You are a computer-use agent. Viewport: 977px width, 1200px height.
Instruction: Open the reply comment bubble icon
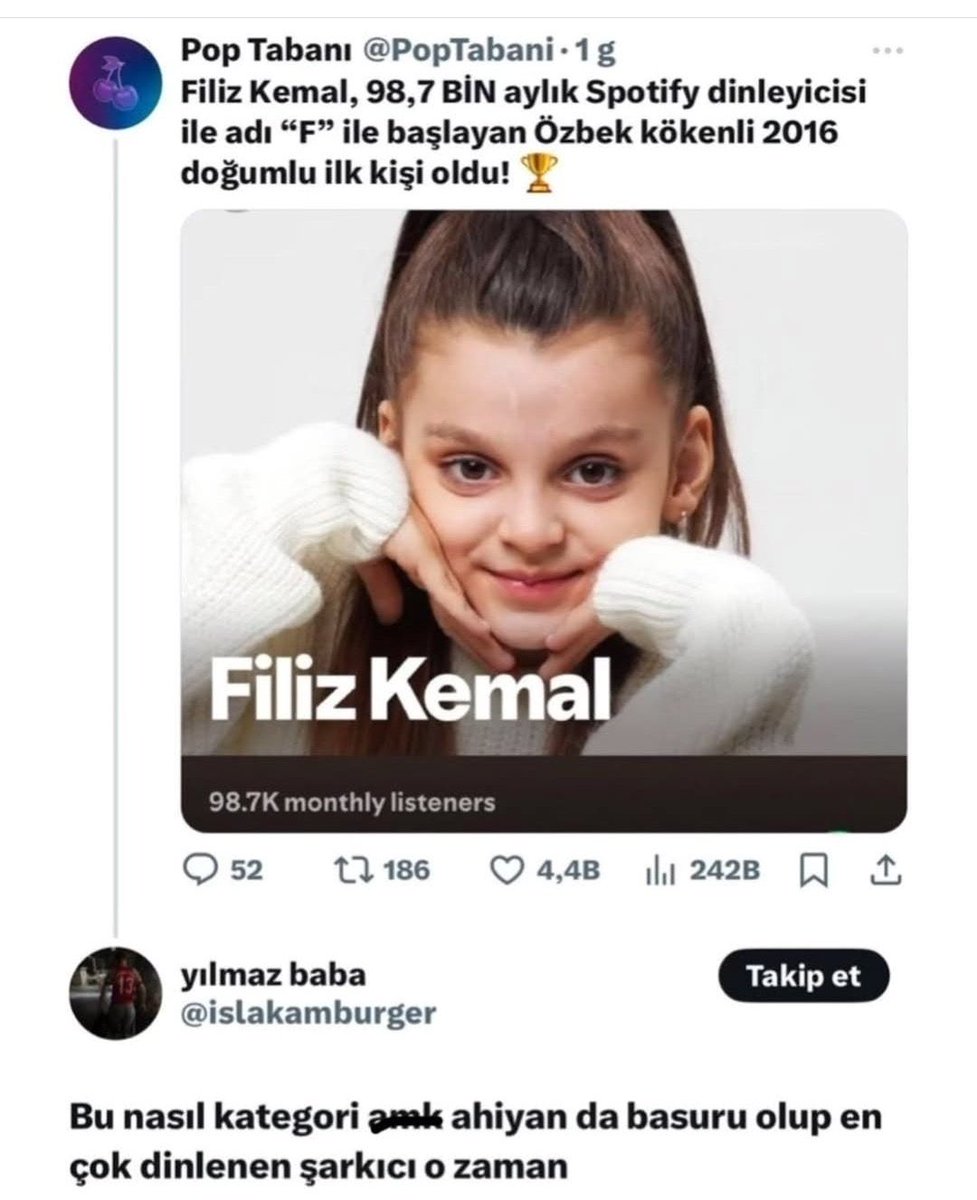pos(201,871)
